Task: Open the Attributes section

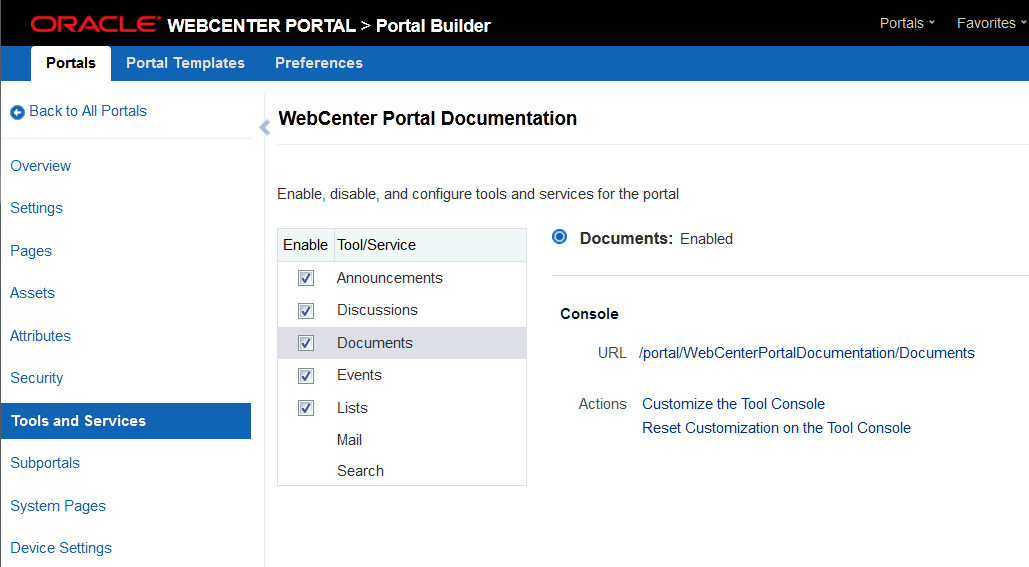Action: click(40, 336)
